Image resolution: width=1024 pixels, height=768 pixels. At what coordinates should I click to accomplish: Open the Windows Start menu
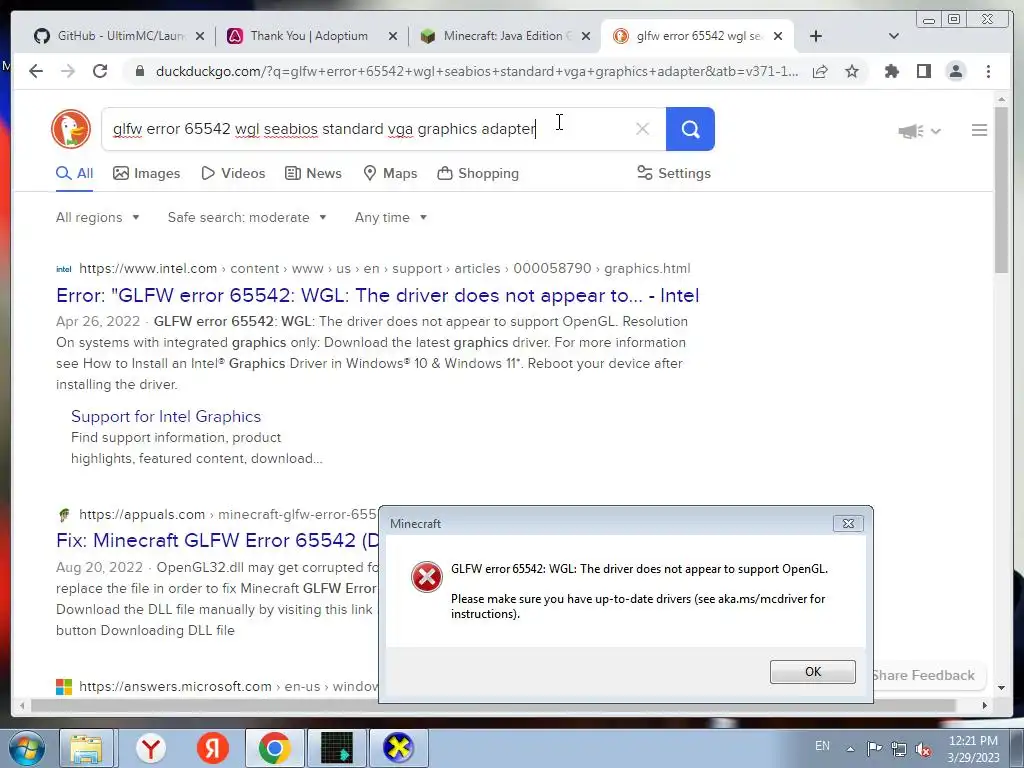[x=27, y=748]
